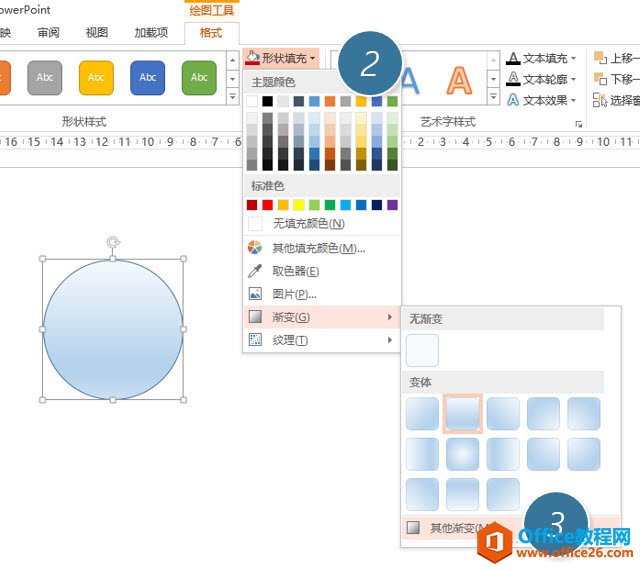Select the highlighted second gradient variant in first row

click(462, 414)
